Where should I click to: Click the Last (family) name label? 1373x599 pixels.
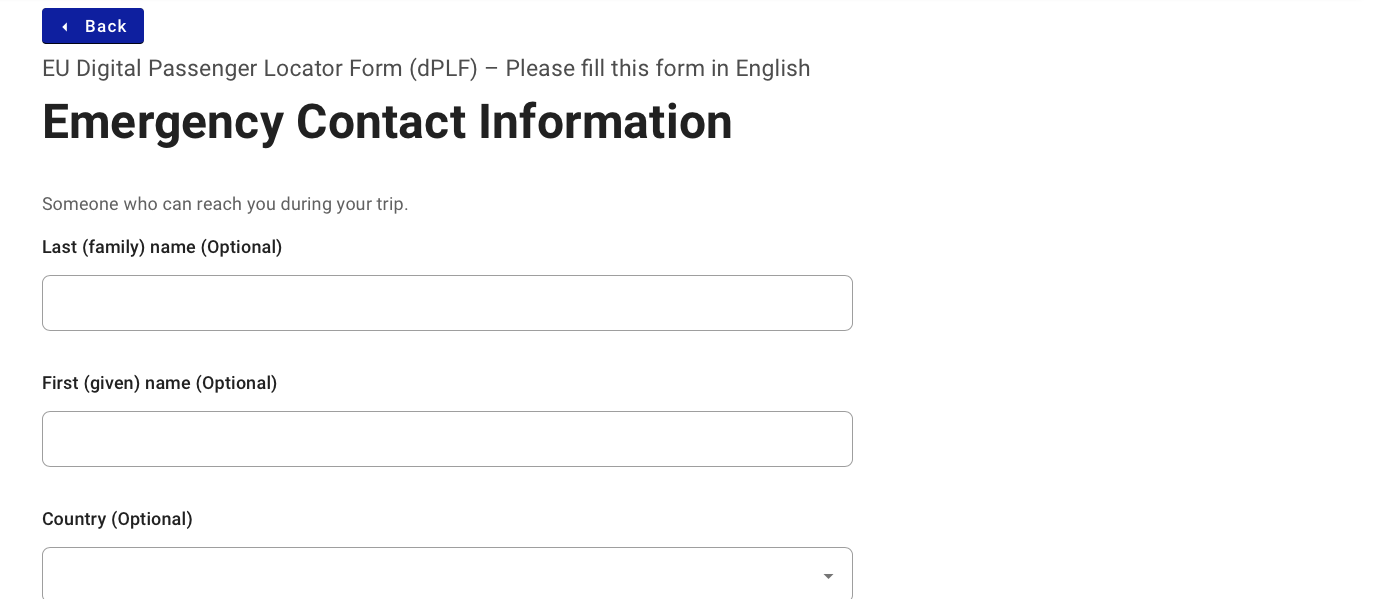click(x=162, y=247)
